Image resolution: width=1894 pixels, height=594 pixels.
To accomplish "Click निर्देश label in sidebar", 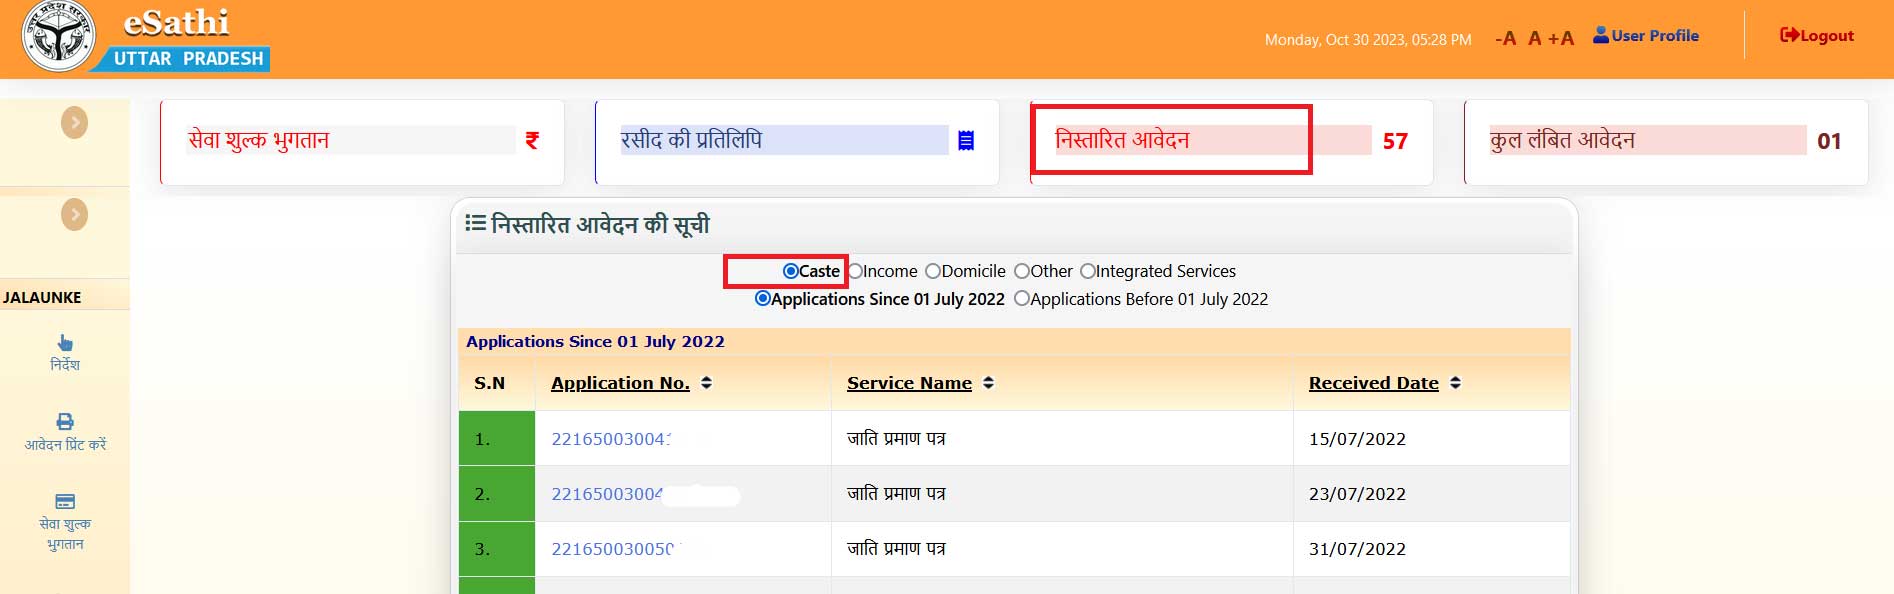I will (x=65, y=365).
